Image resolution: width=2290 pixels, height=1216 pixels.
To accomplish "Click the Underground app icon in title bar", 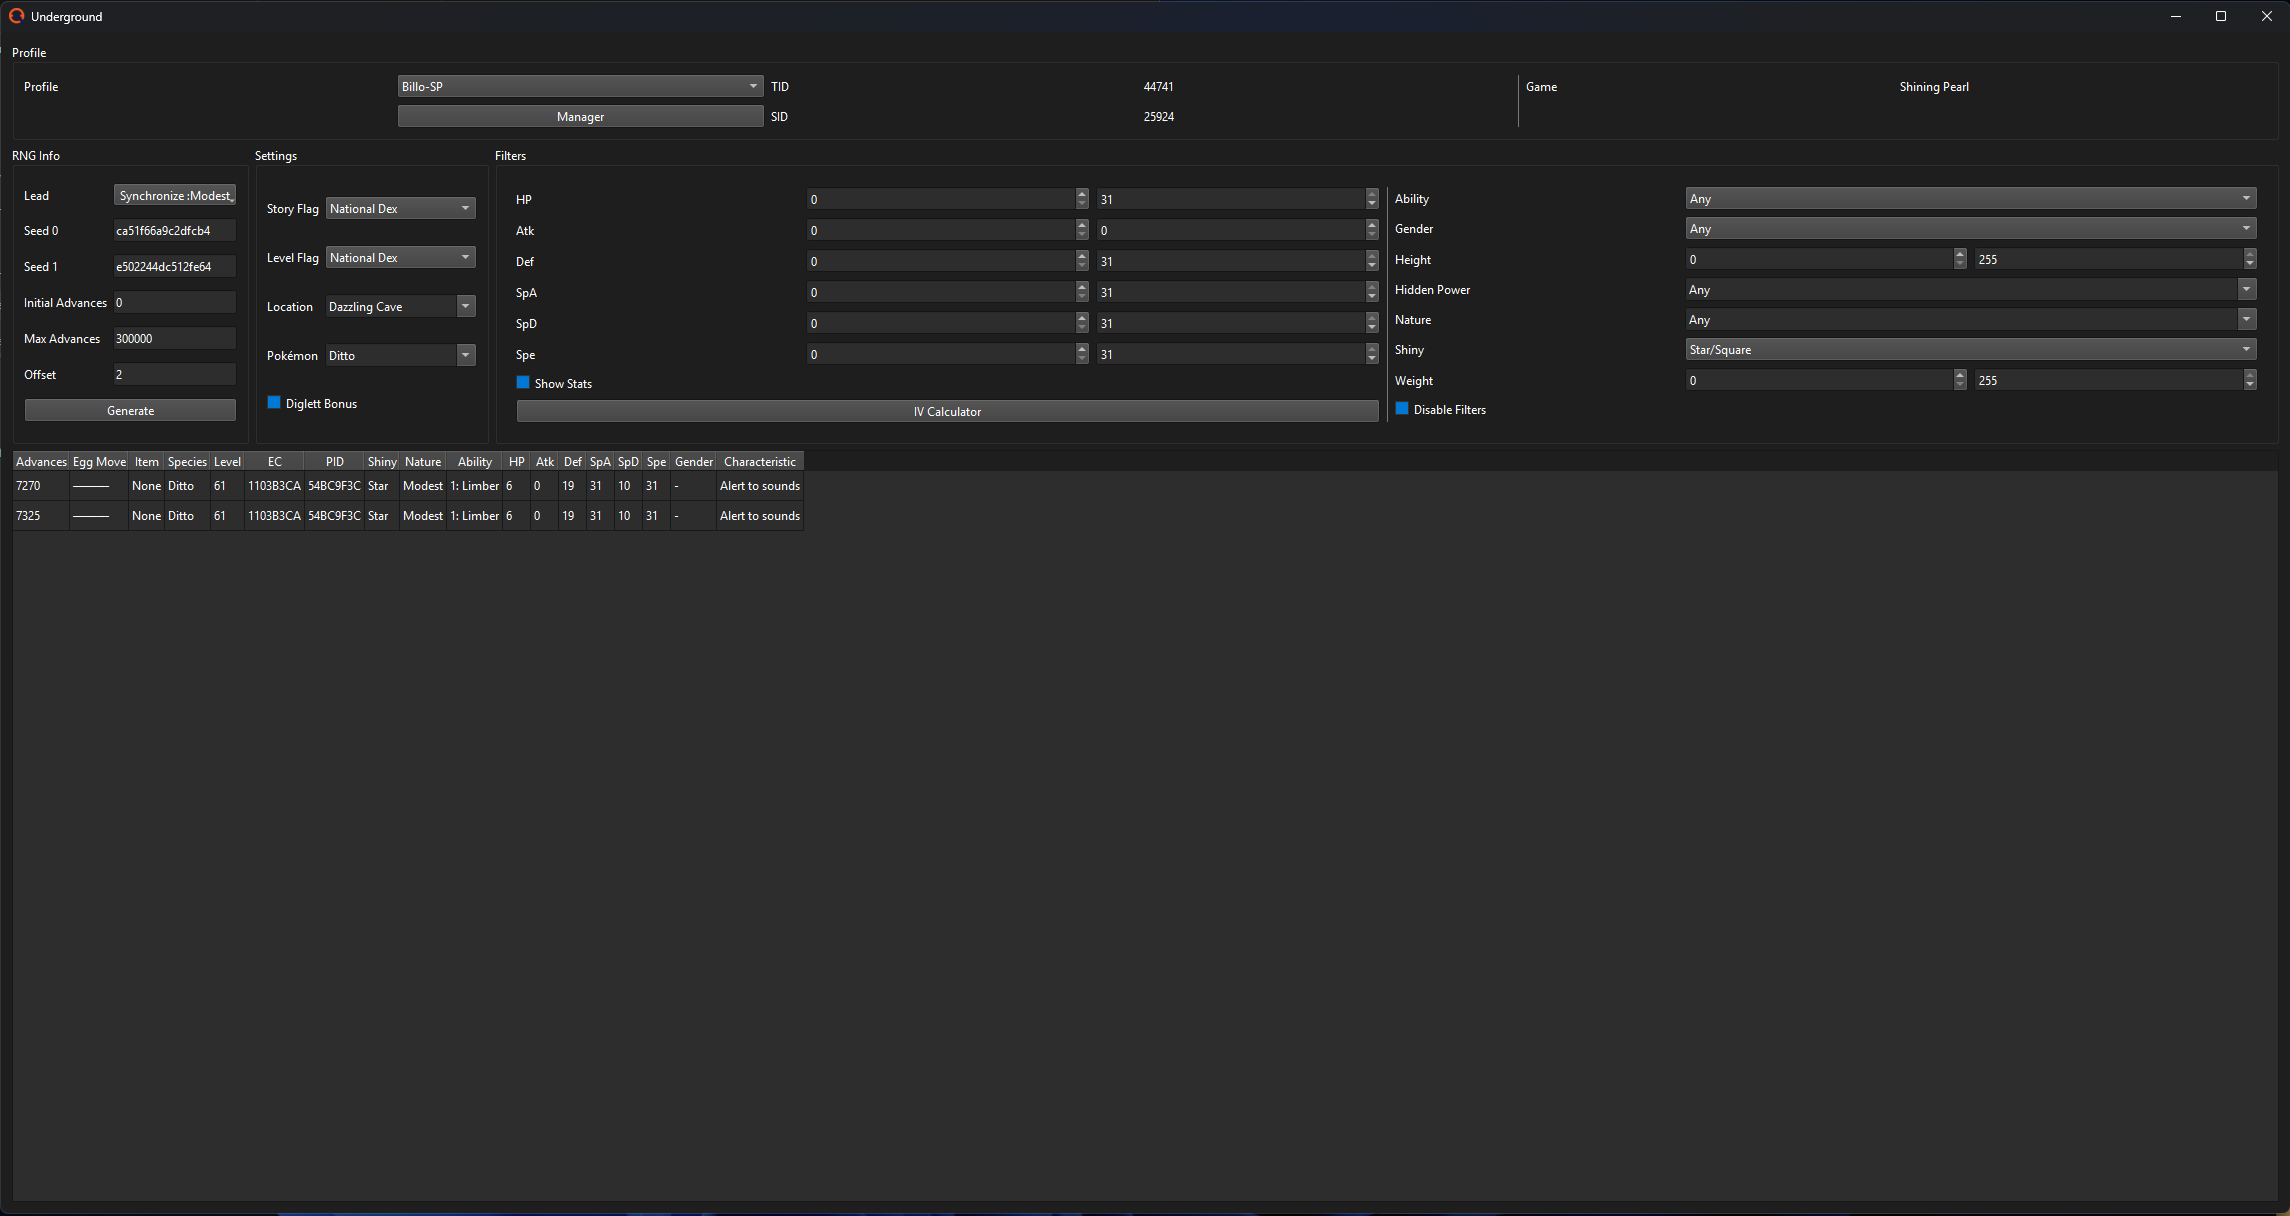I will (16, 16).
